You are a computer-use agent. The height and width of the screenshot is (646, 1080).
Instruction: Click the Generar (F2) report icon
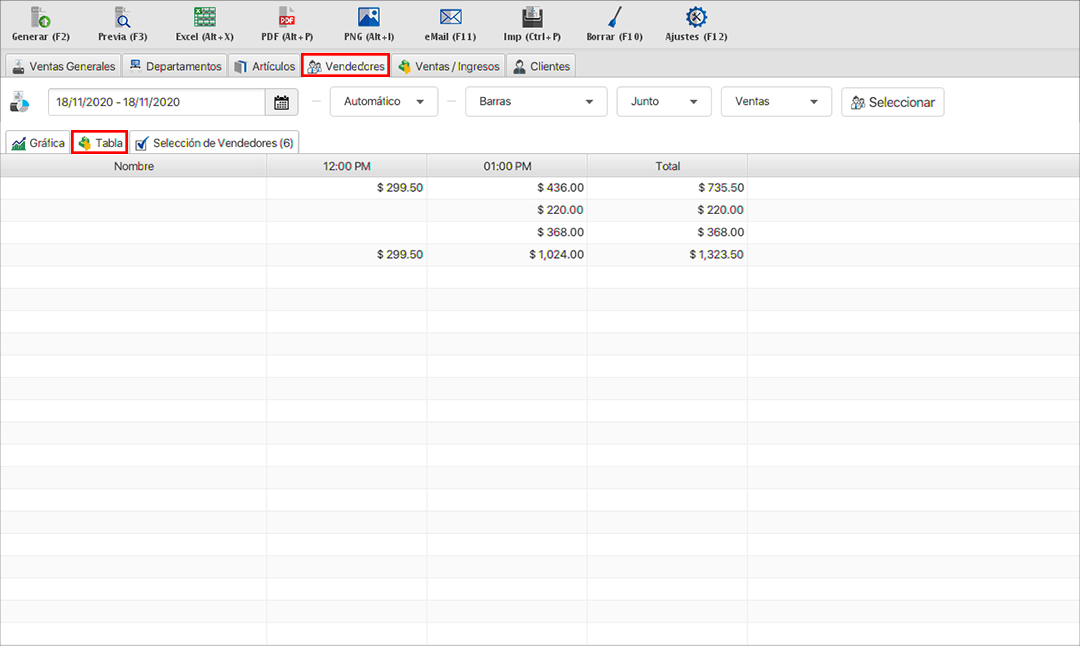click(40, 18)
